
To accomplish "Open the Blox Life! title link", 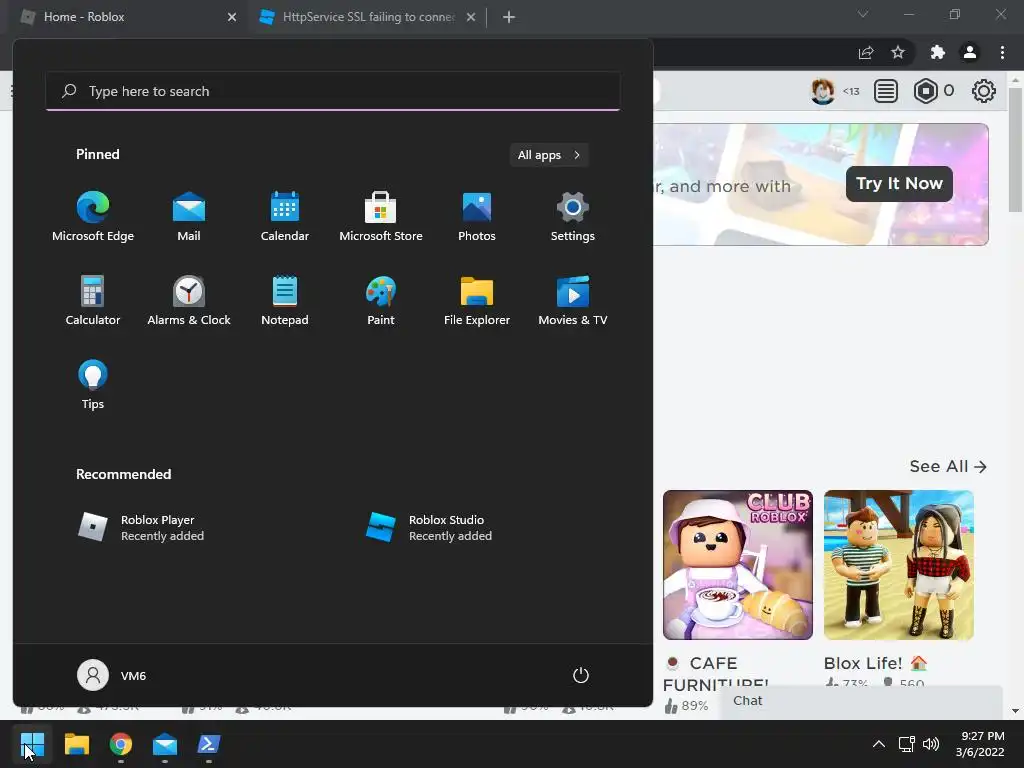I will tap(875, 663).
